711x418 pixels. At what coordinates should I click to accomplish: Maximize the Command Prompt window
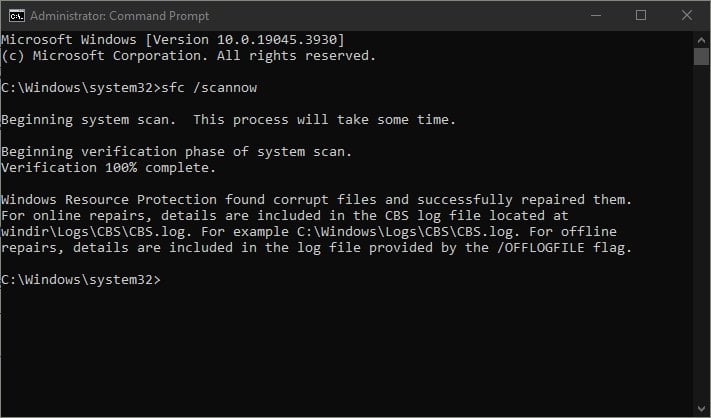coord(641,16)
